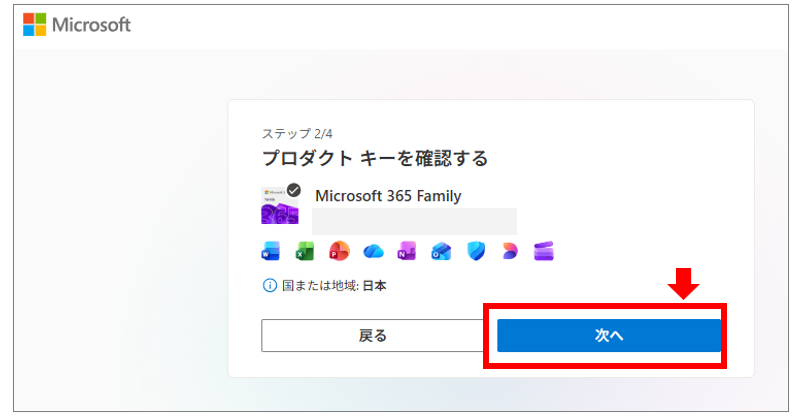Click the Word app icon

(x=270, y=251)
